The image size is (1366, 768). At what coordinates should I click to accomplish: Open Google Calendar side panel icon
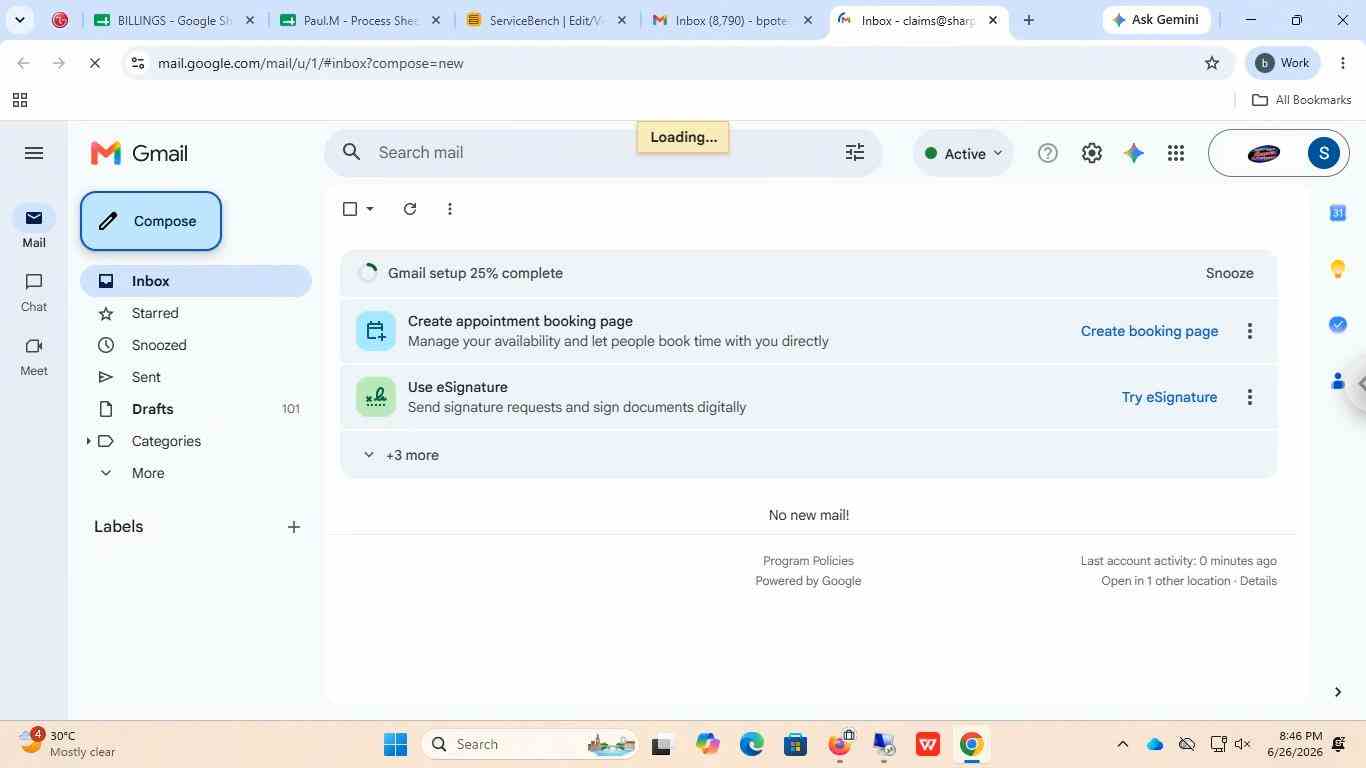[x=1337, y=212]
